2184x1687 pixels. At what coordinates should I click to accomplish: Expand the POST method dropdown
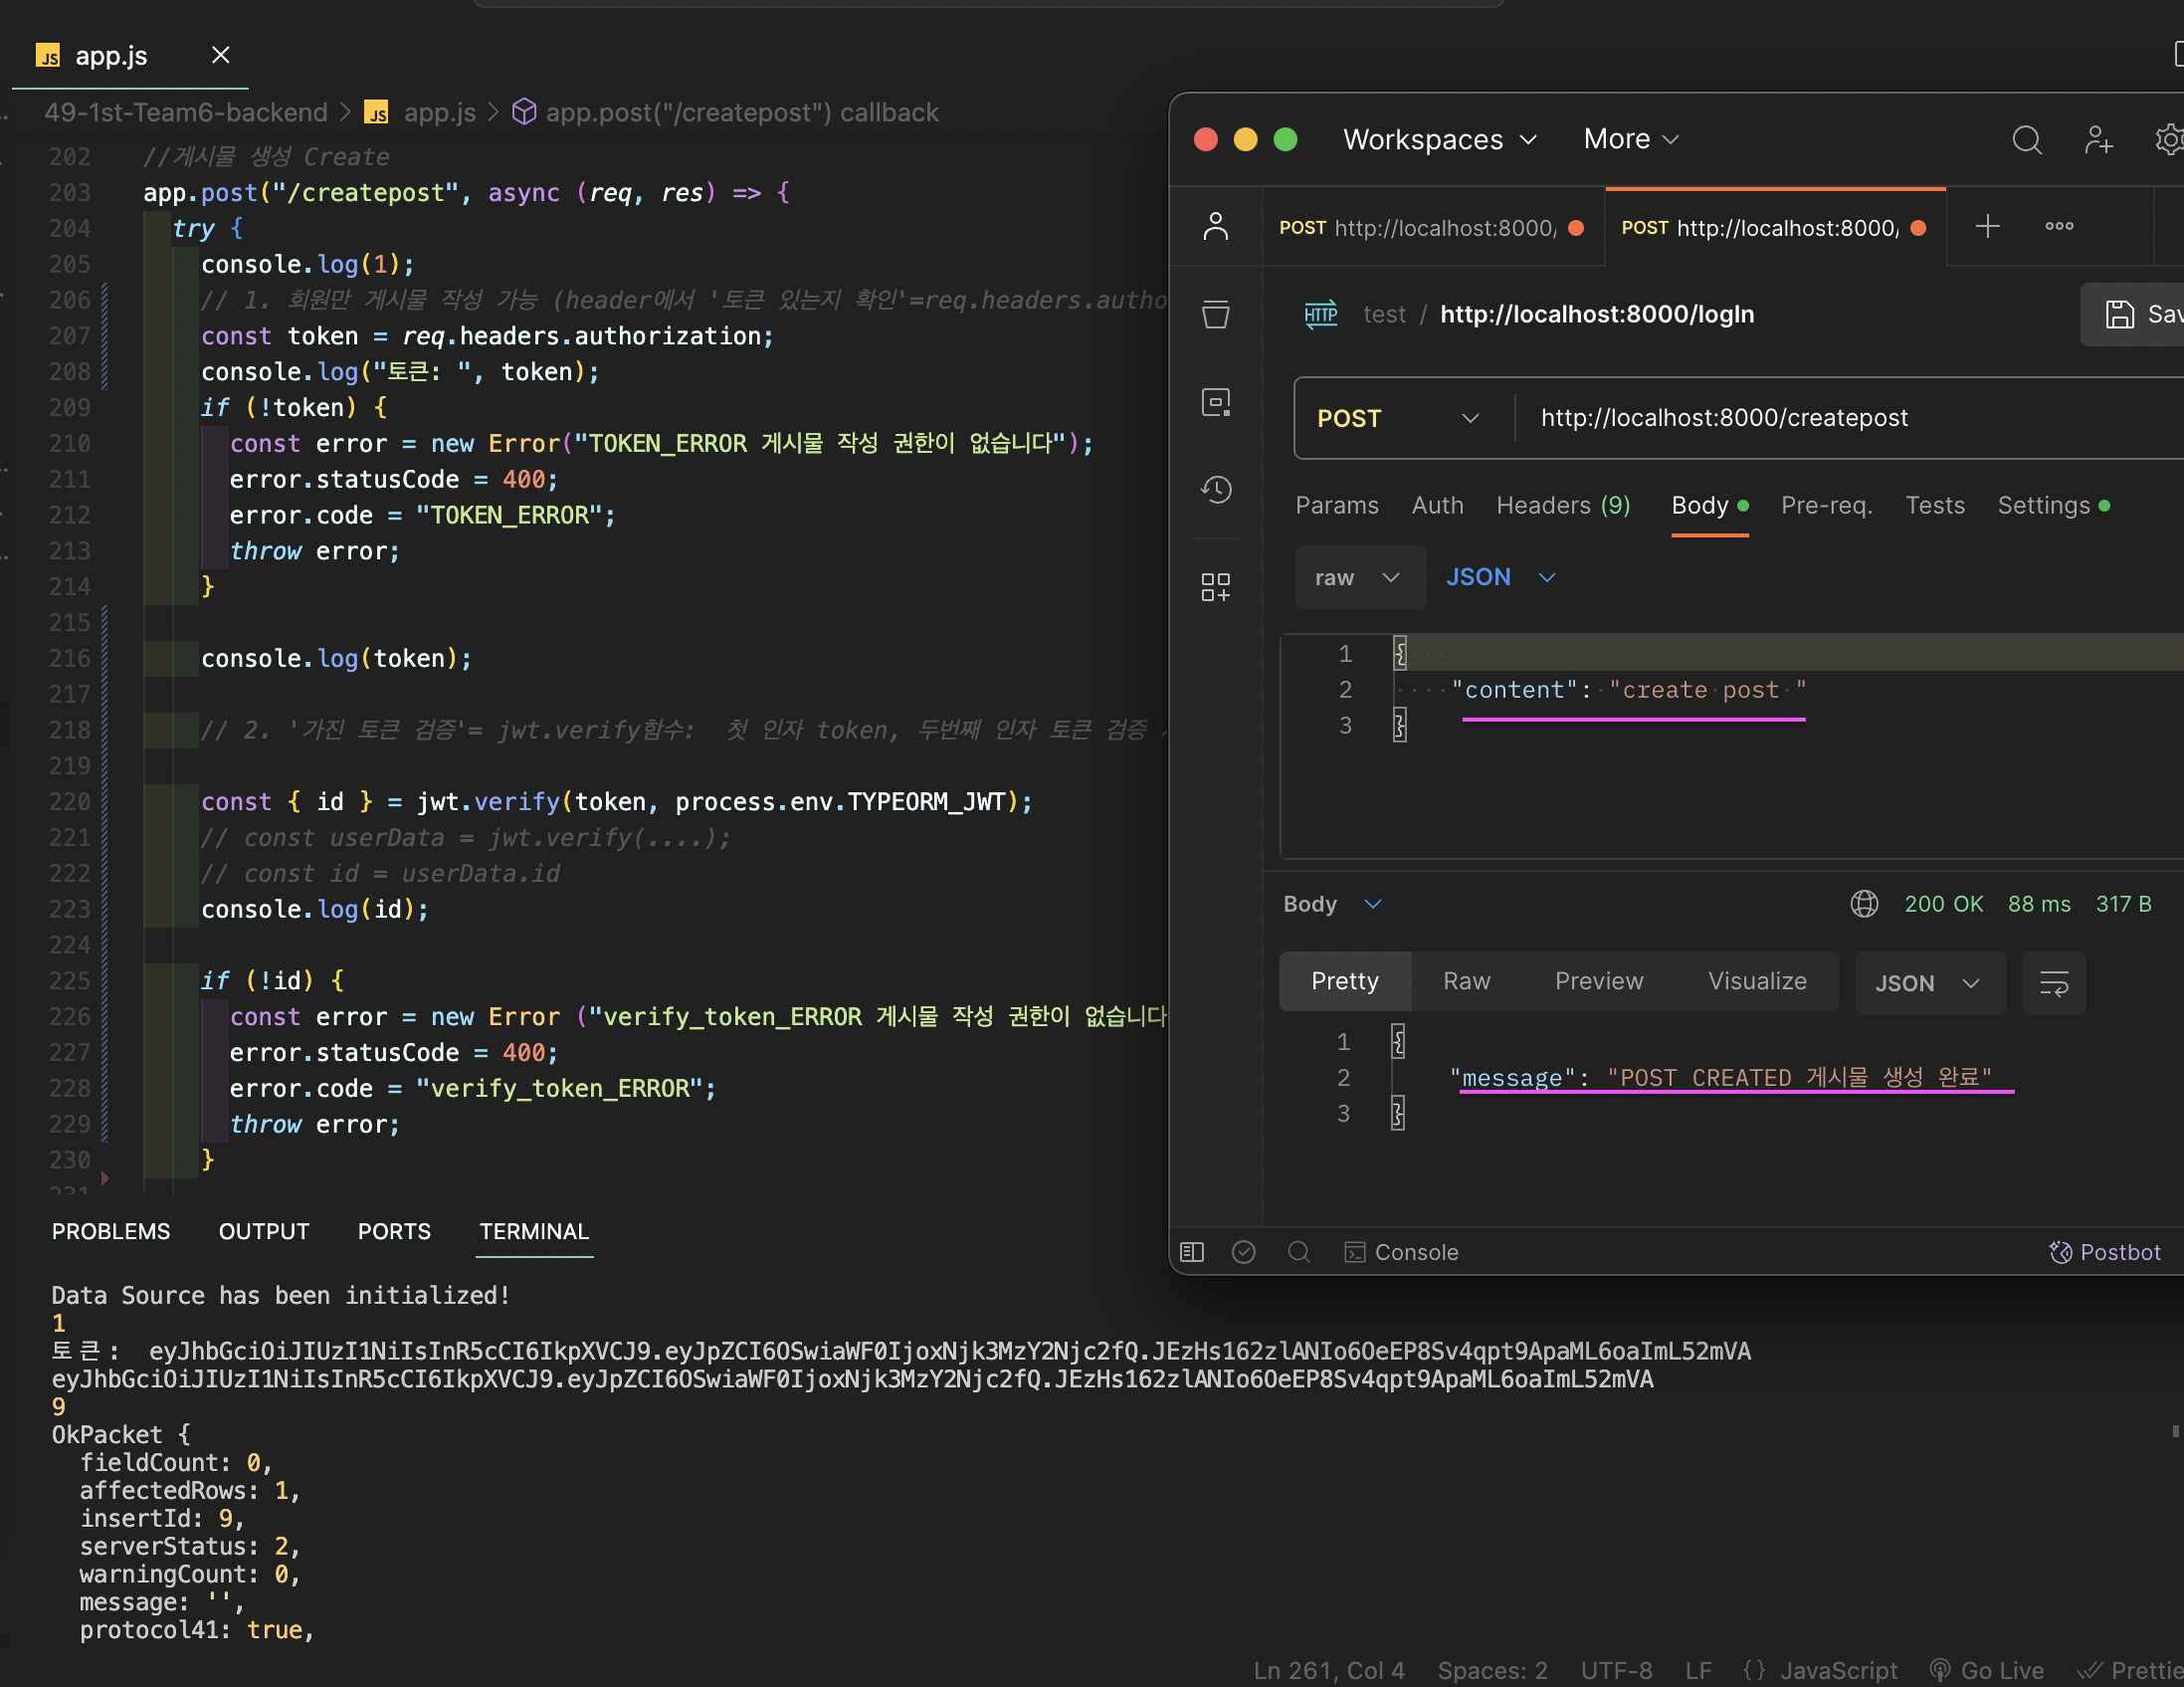coord(1397,418)
